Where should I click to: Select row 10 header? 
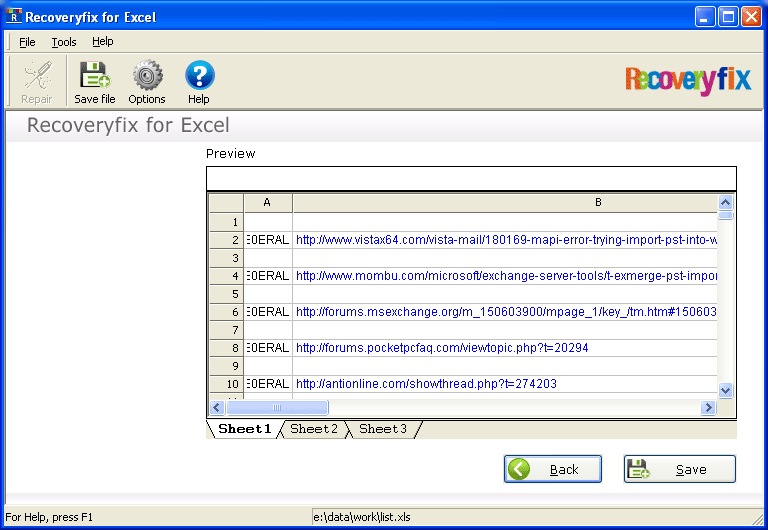[226, 384]
